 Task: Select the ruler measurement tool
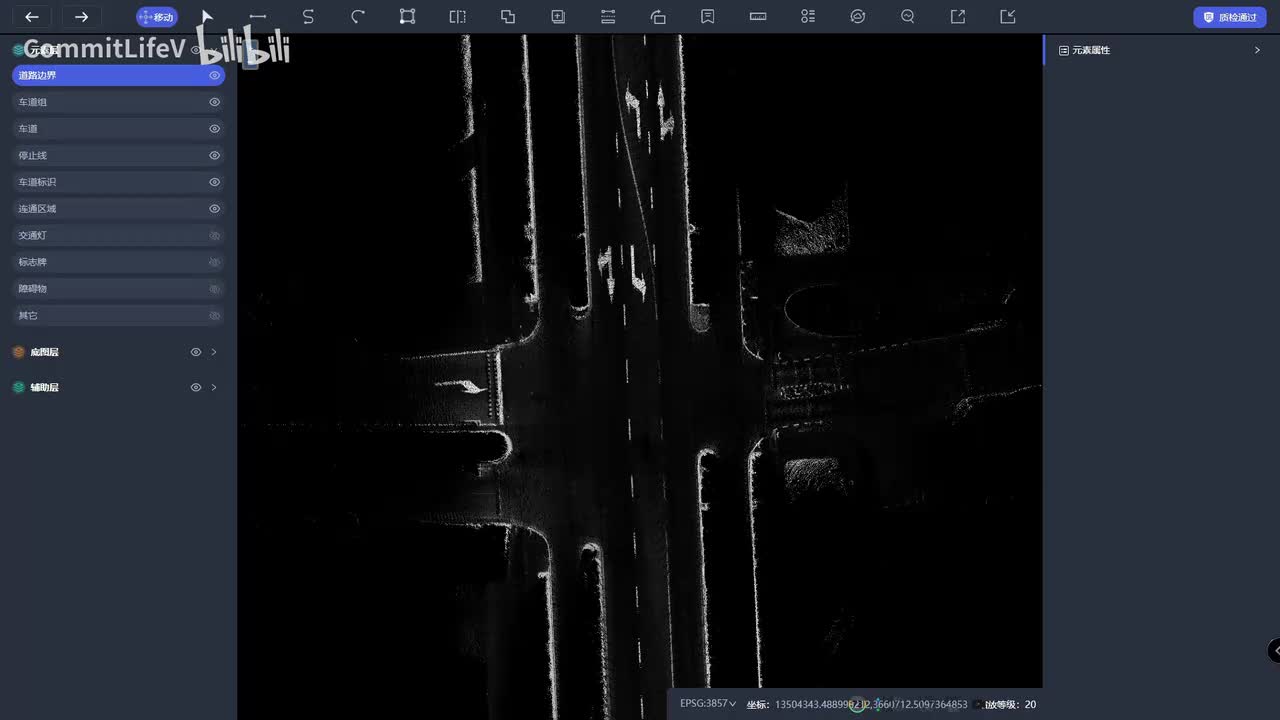click(x=758, y=17)
